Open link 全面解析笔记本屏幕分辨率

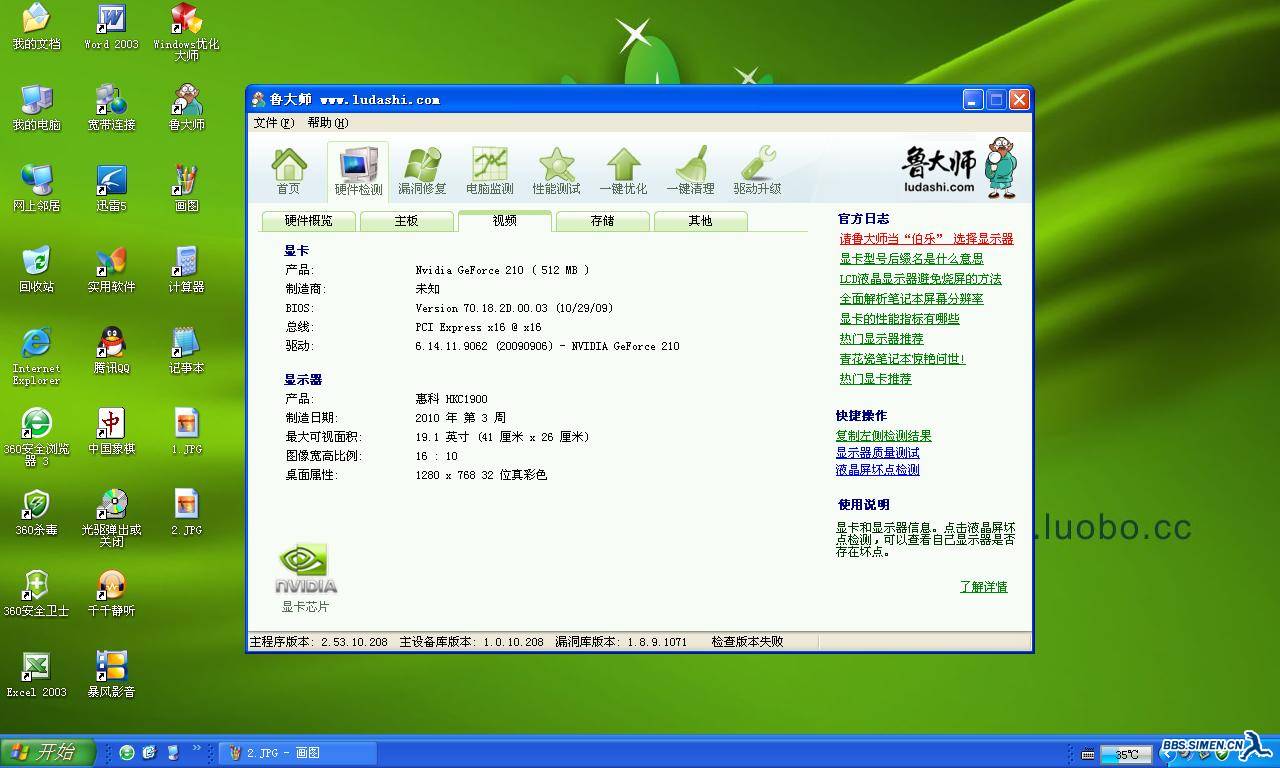pos(911,299)
